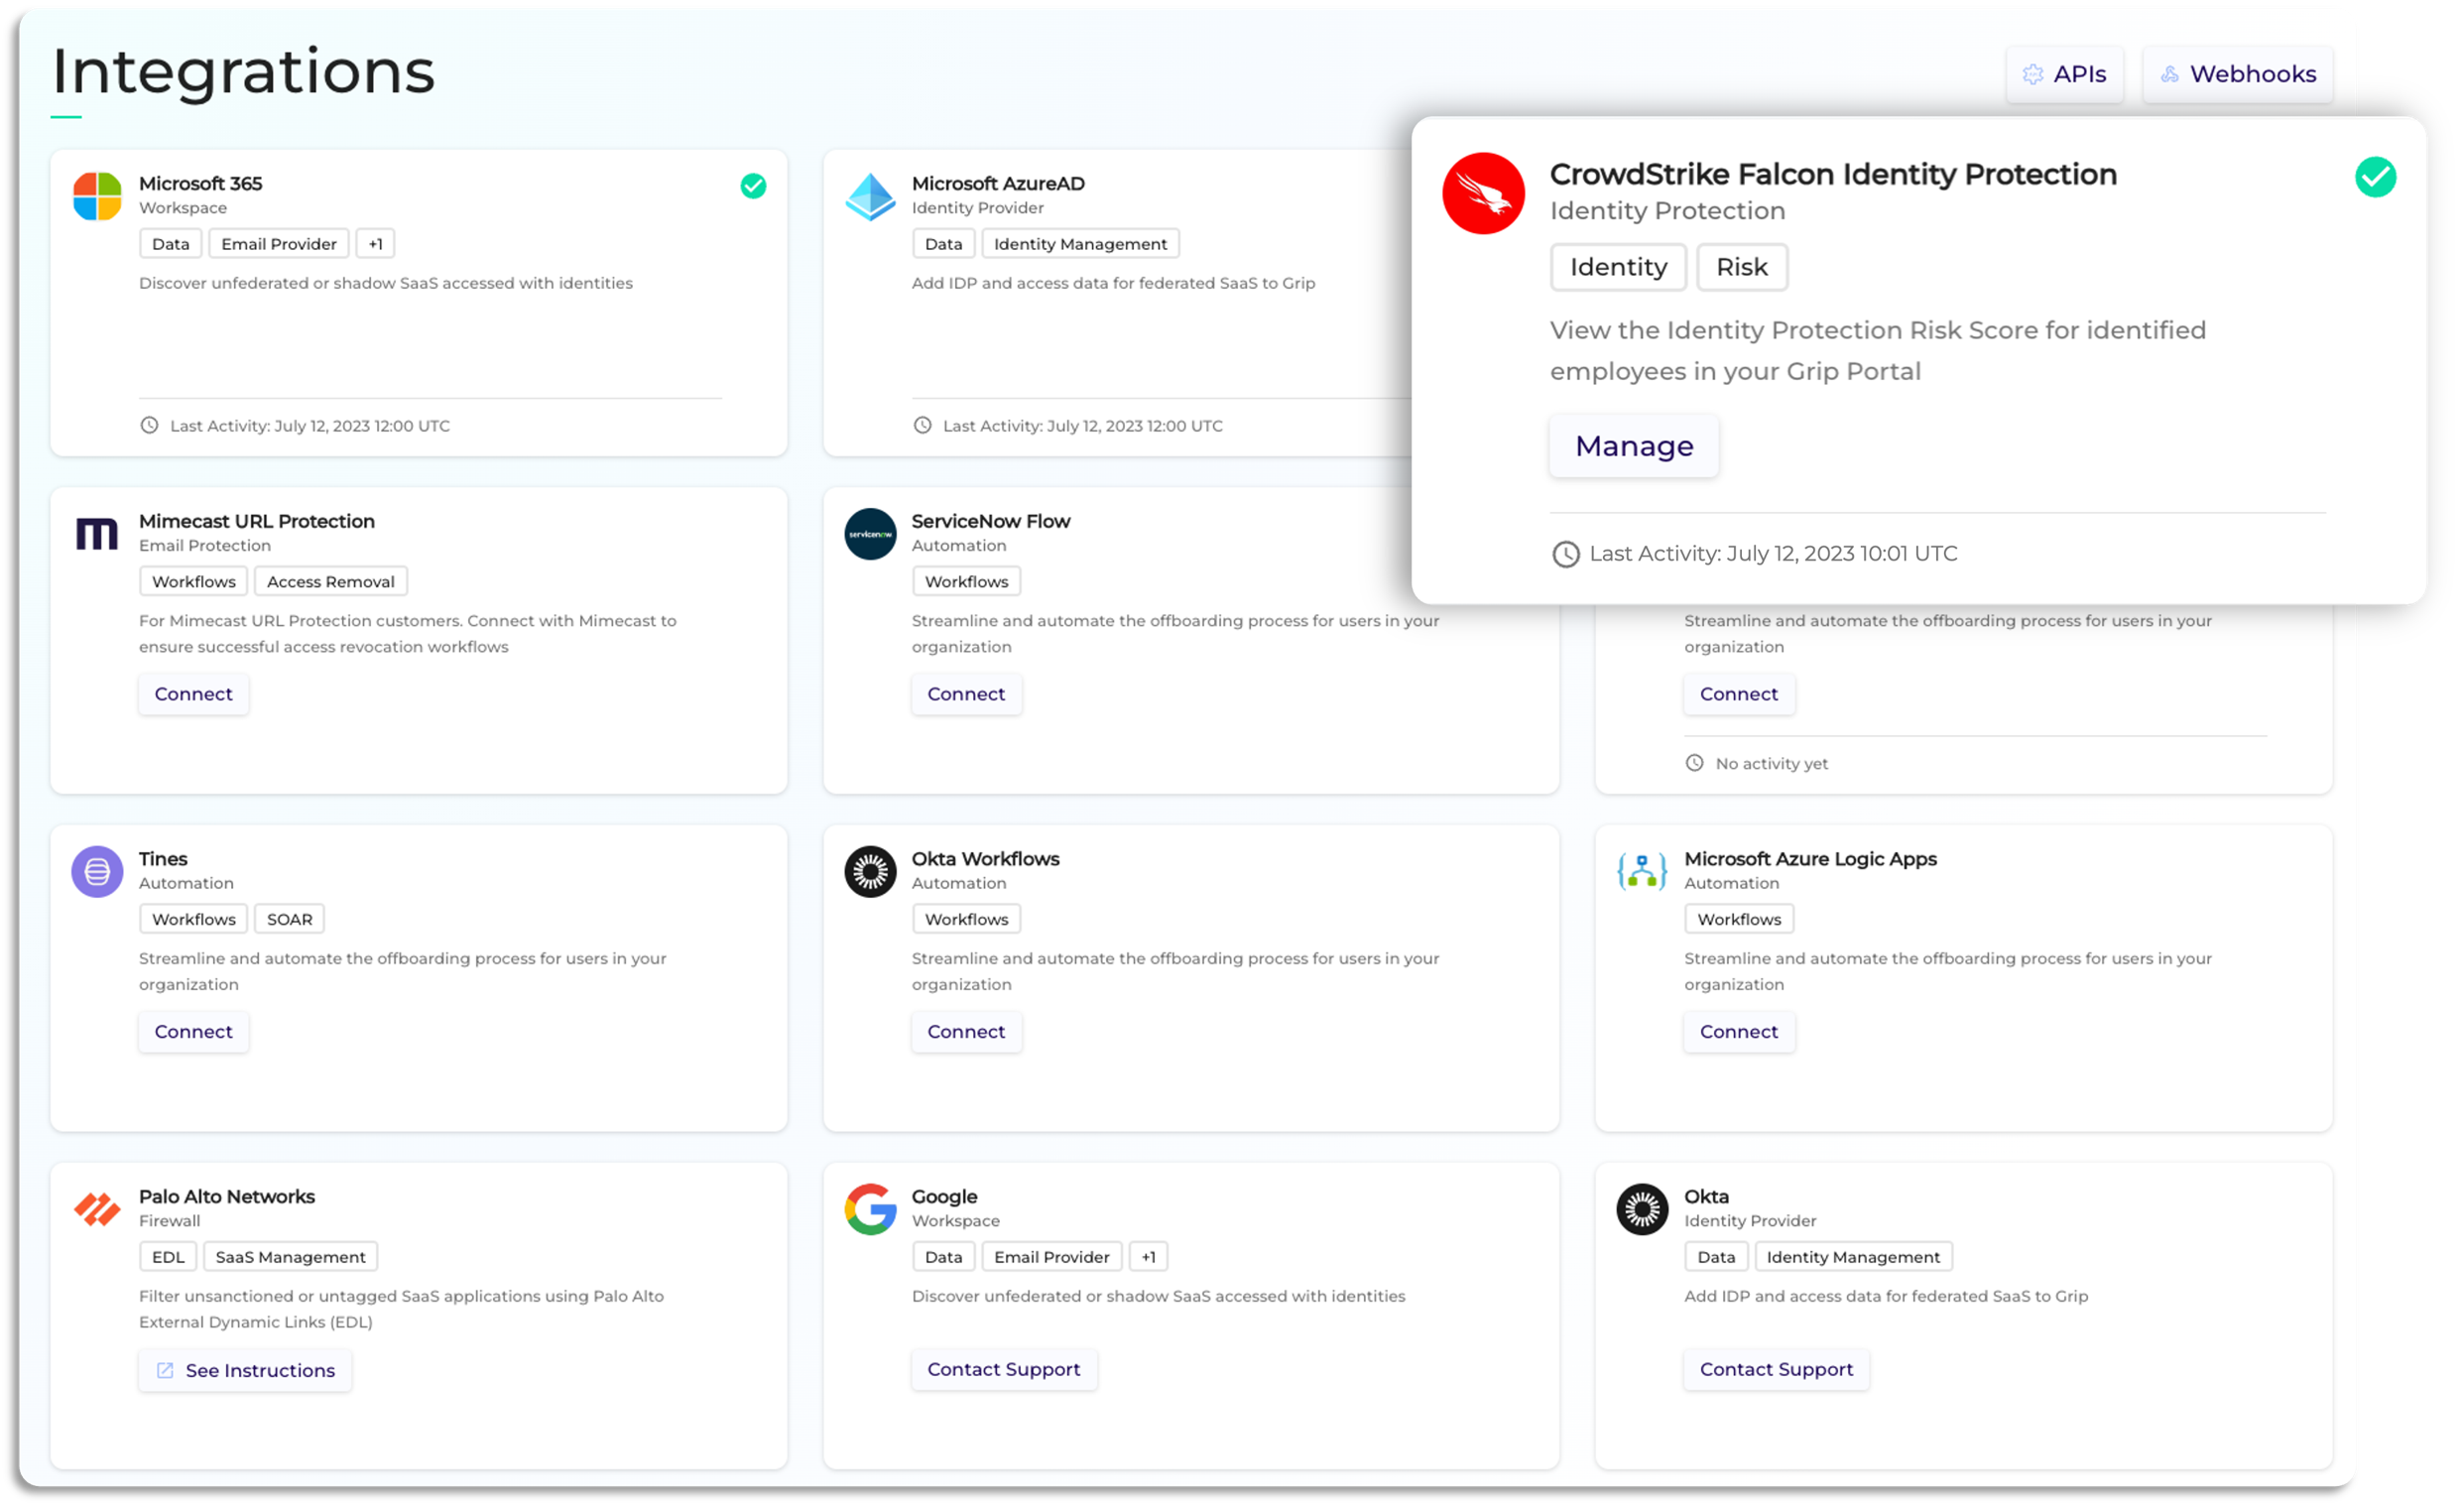The width and height of the screenshot is (2464, 1508).
Task: Click the Workflows tag on Okta Workflows
Action: coord(966,919)
